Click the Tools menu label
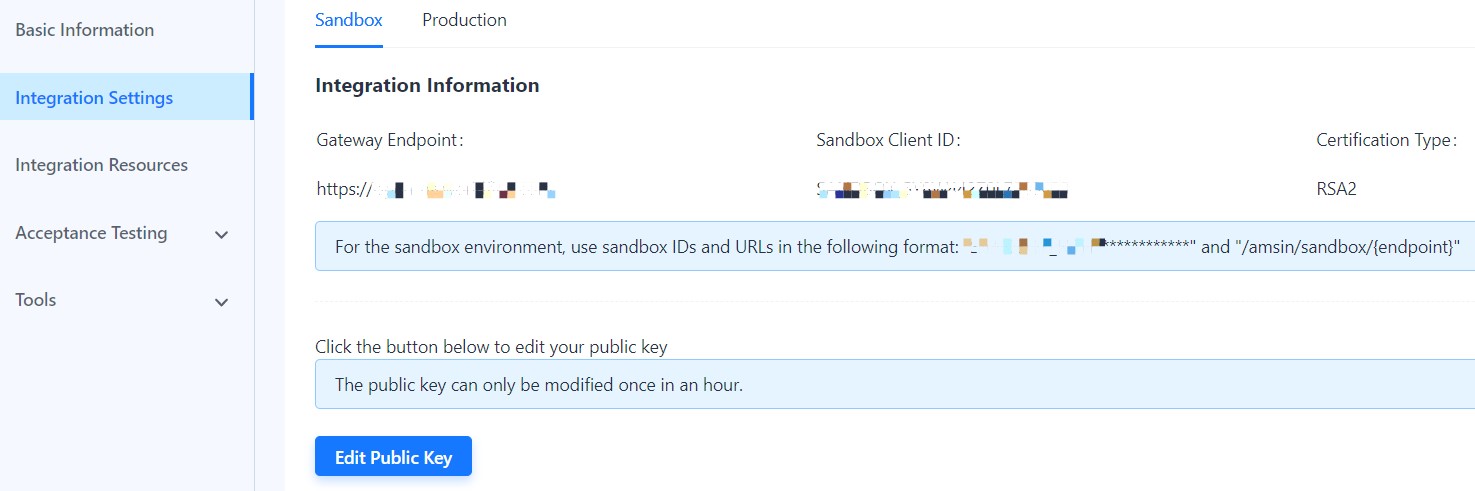 (x=36, y=300)
